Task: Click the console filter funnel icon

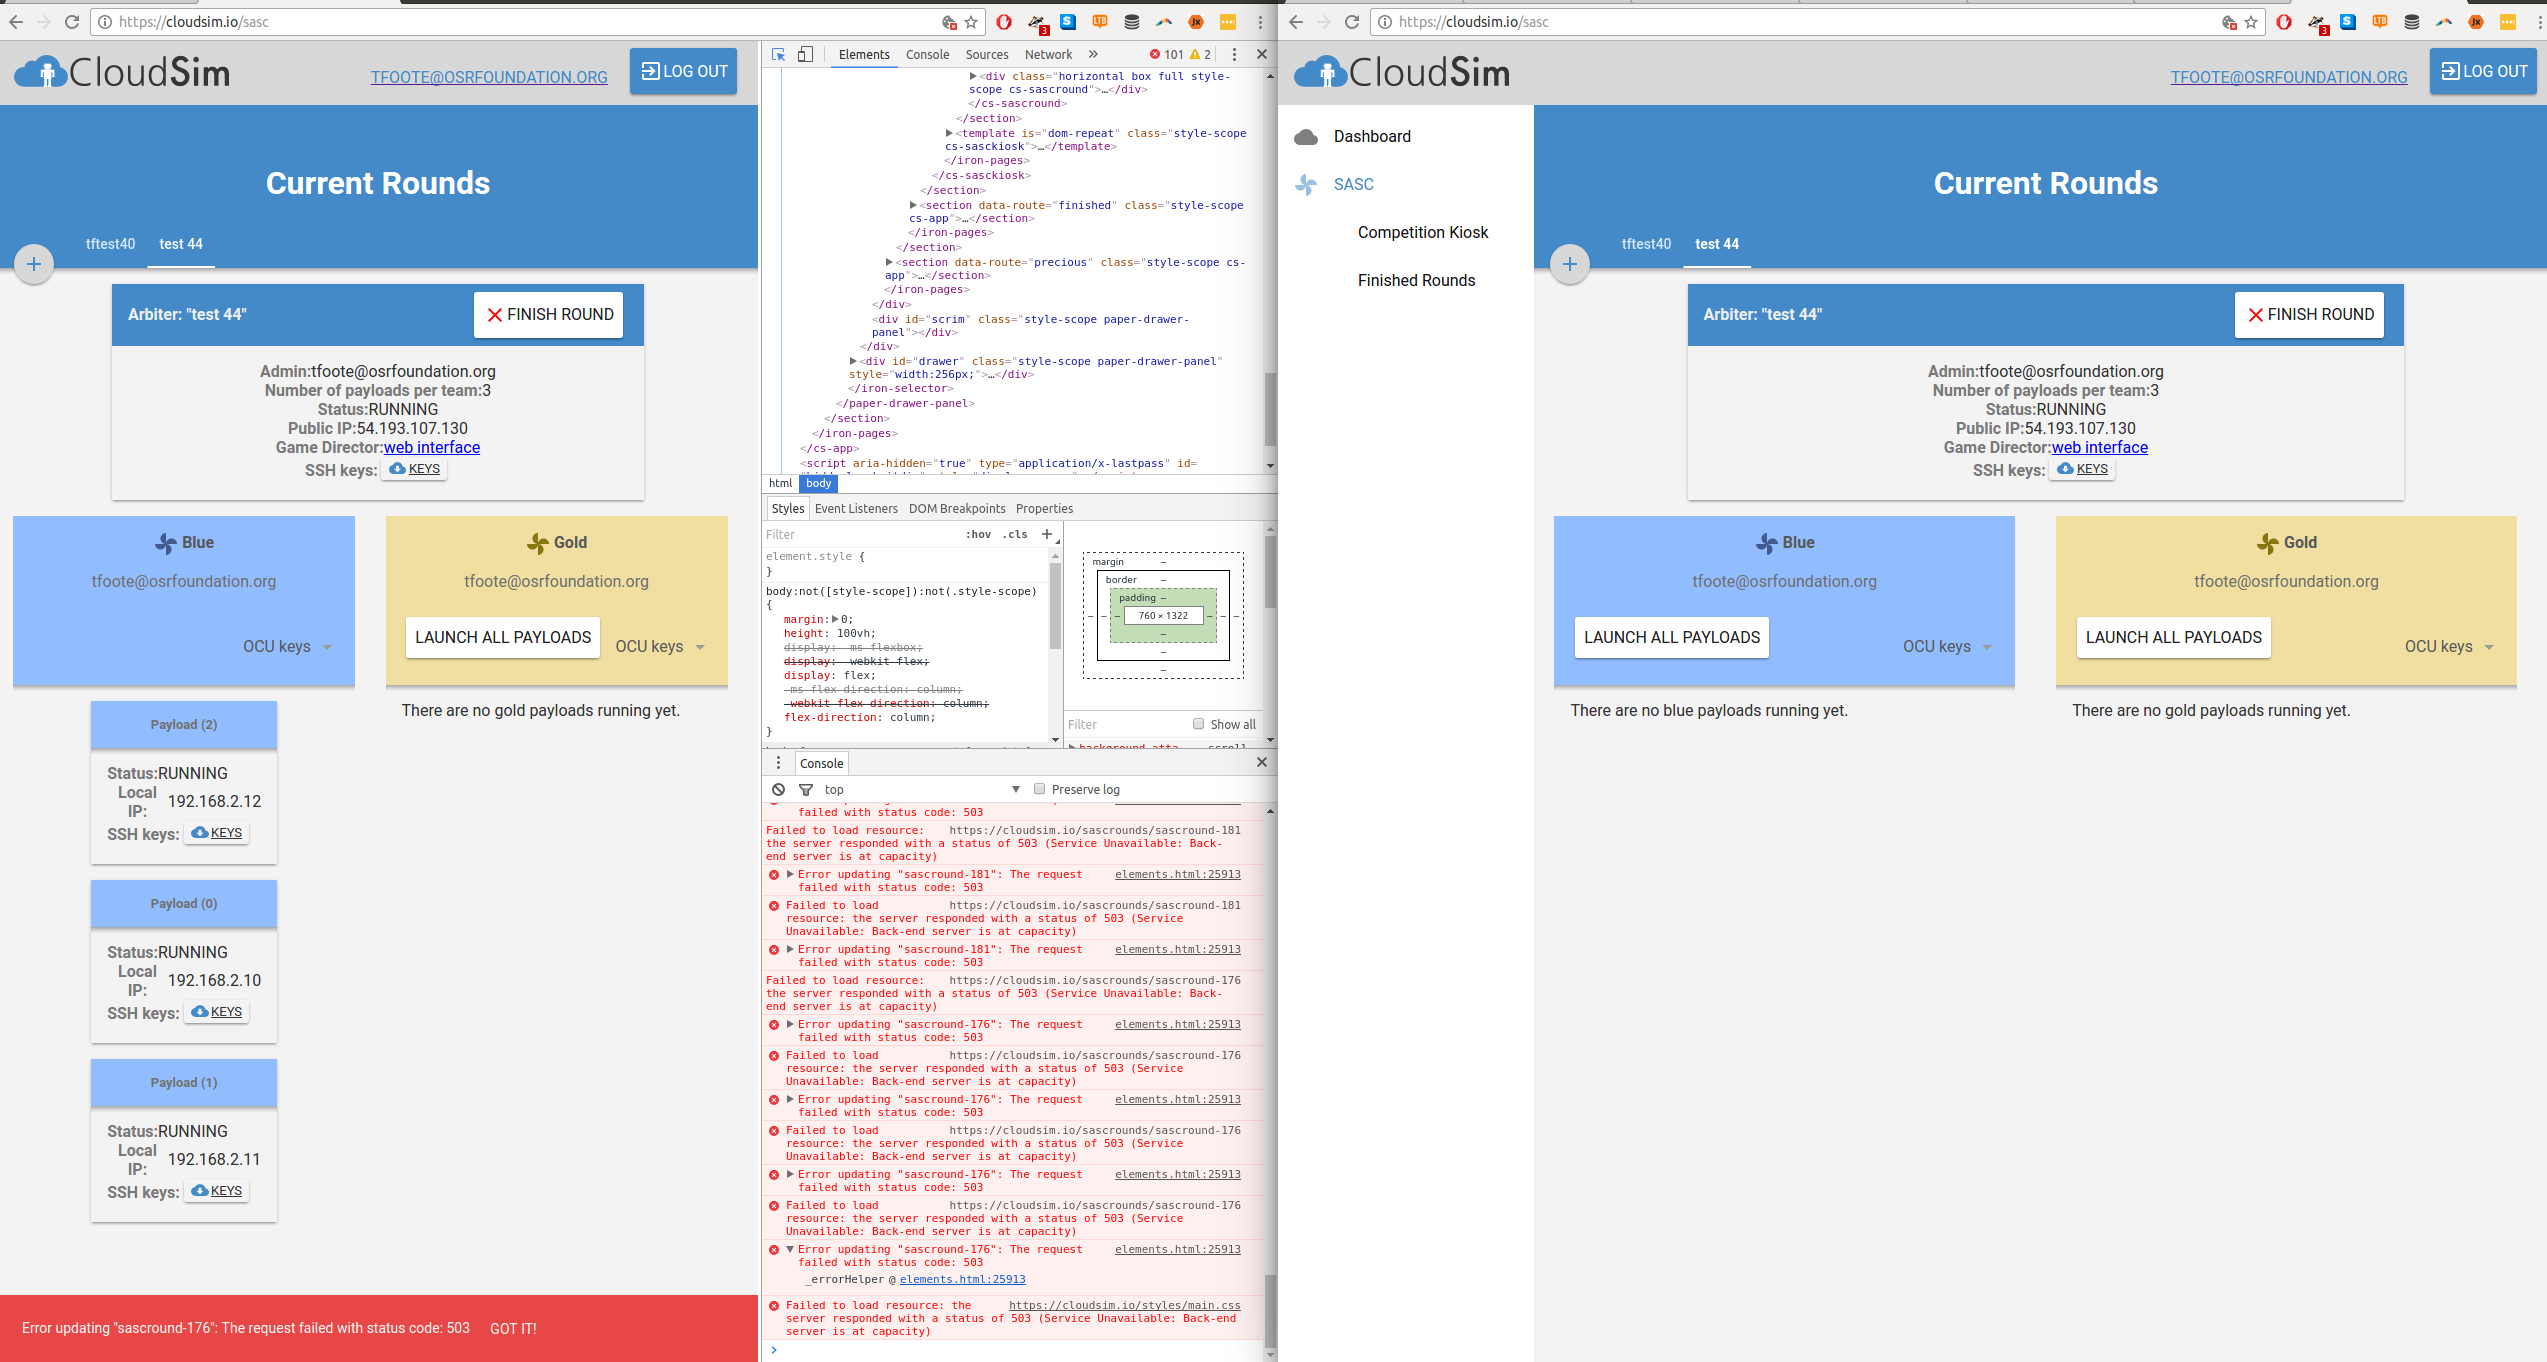Action: [x=806, y=790]
